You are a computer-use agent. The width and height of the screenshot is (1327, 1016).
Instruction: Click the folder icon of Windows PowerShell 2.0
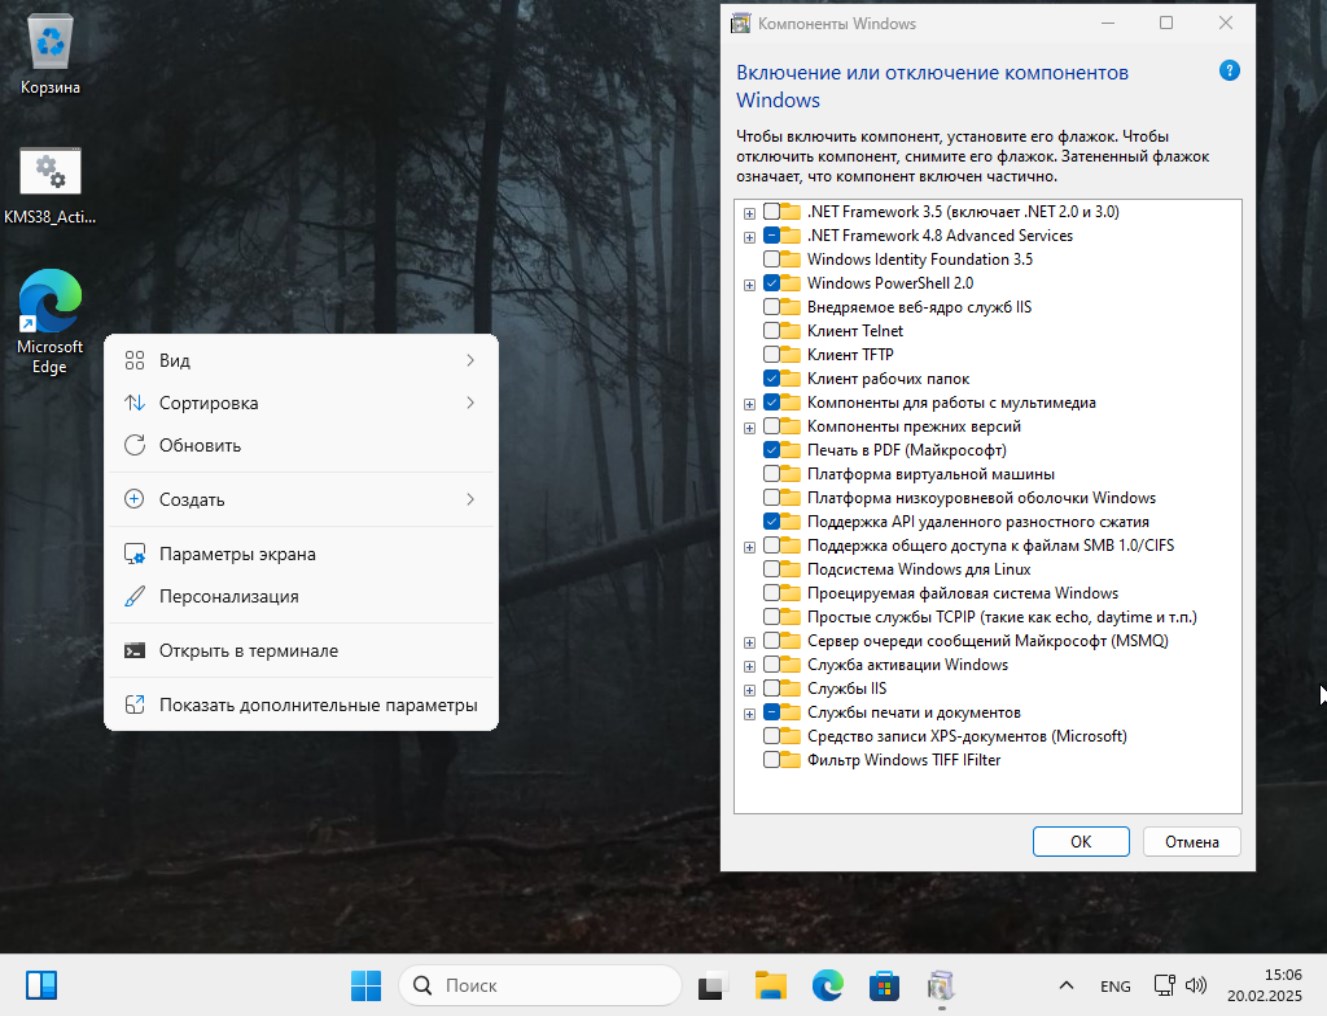pyautogui.click(x=791, y=283)
